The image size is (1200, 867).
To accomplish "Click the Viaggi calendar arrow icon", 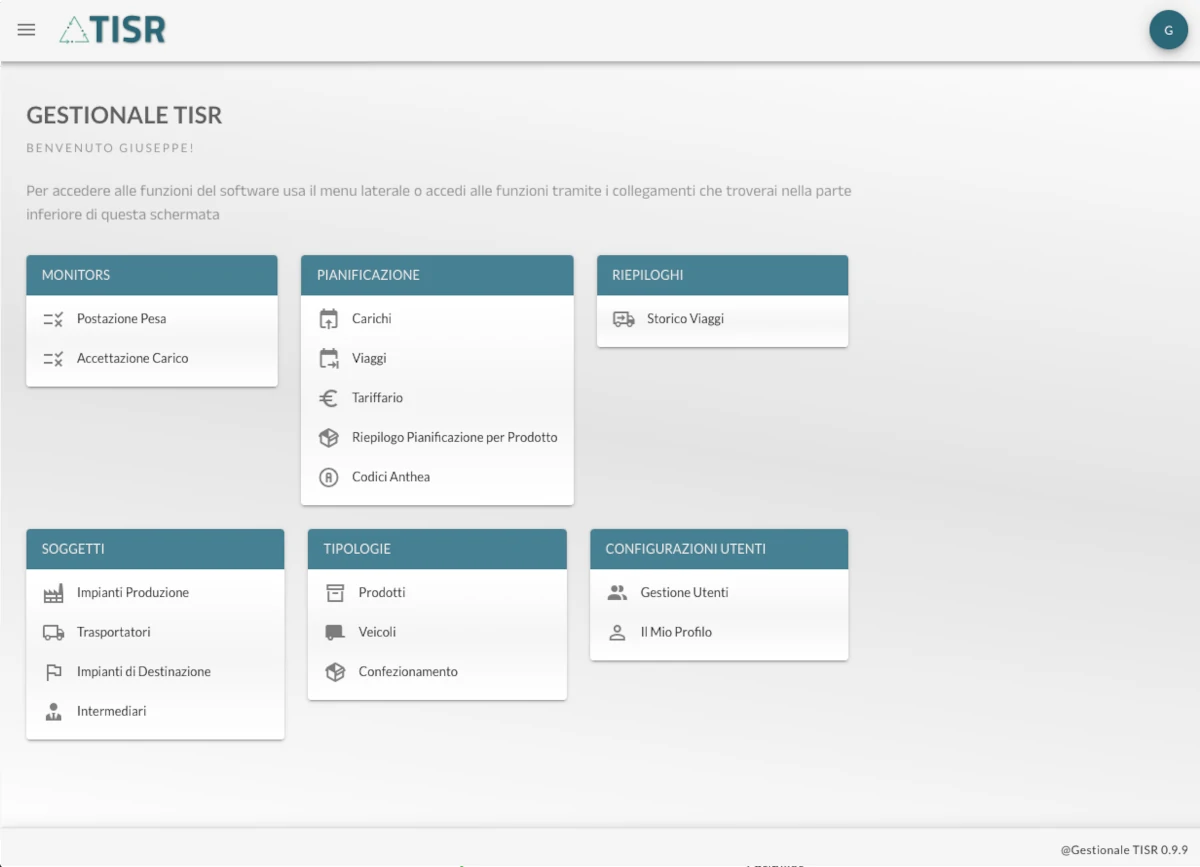I will coord(329,358).
